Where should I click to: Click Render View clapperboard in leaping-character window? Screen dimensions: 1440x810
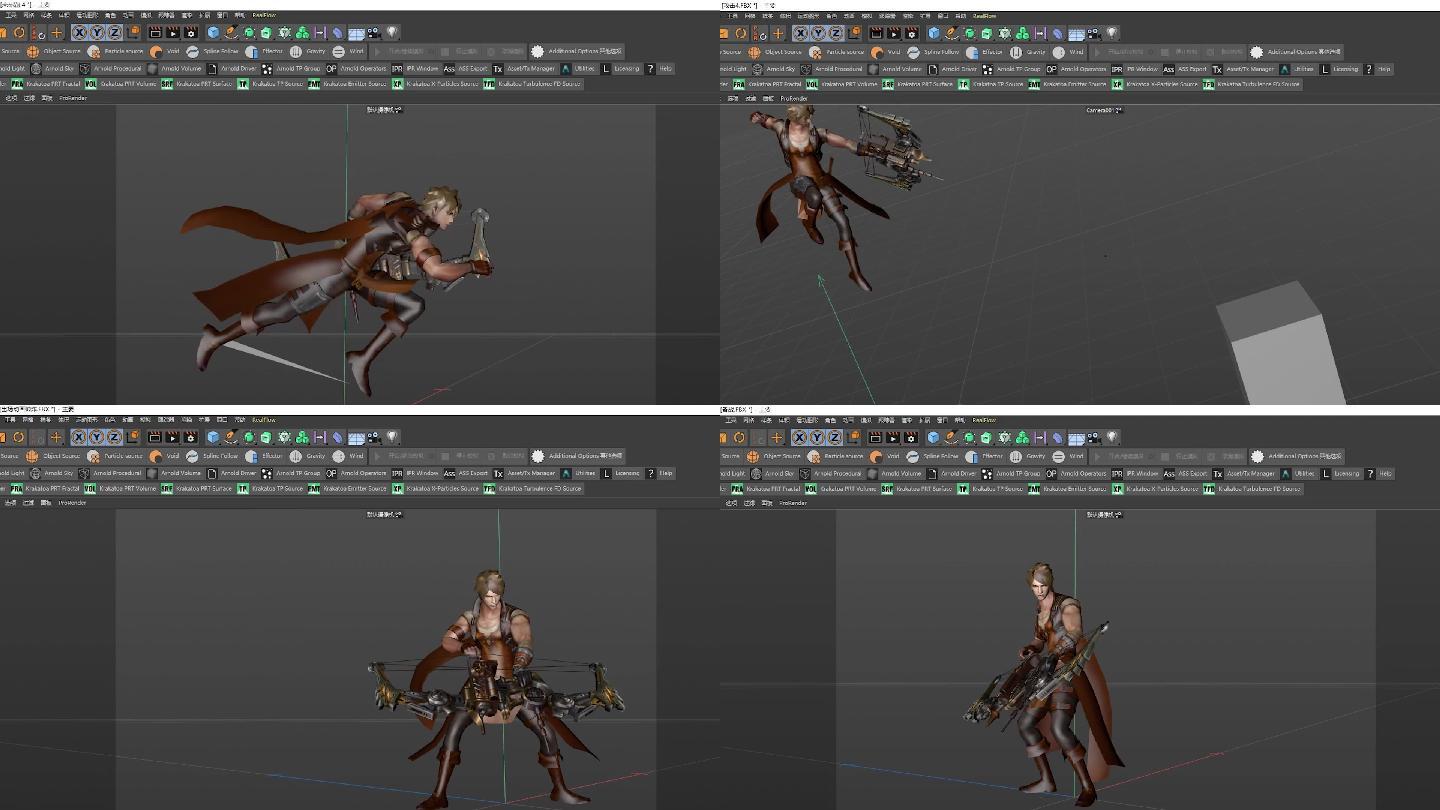(155, 32)
